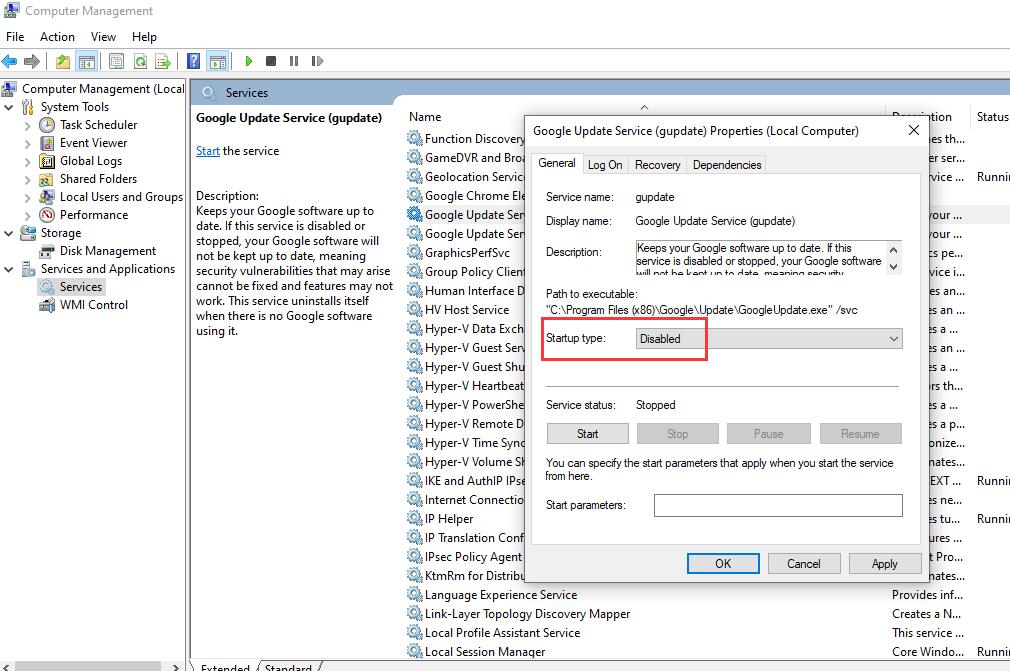Select WMI Control tree node
This screenshot has width=1010, height=671.
(94, 305)
